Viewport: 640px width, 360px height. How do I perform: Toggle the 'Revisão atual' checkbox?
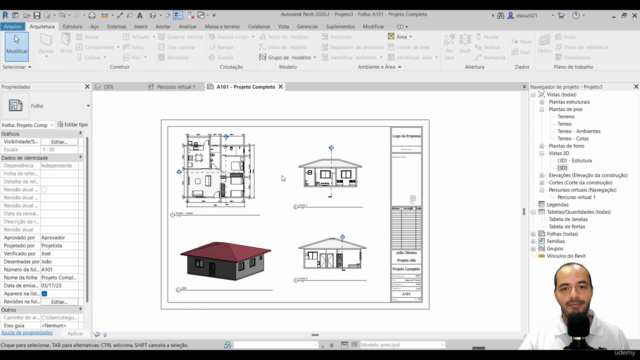point(44,189)
